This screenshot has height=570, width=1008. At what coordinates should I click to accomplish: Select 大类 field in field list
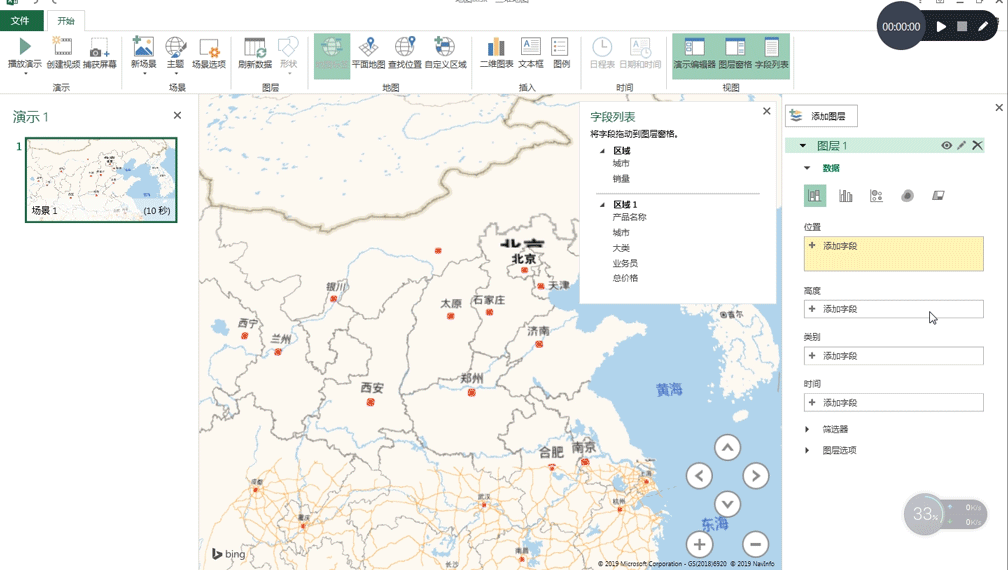pos(621,248)
